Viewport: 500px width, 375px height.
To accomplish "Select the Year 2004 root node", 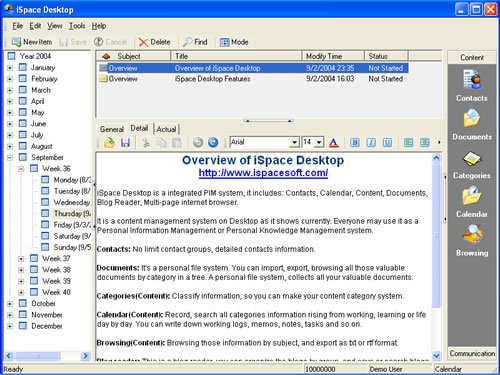I will [x=35, y=56].
